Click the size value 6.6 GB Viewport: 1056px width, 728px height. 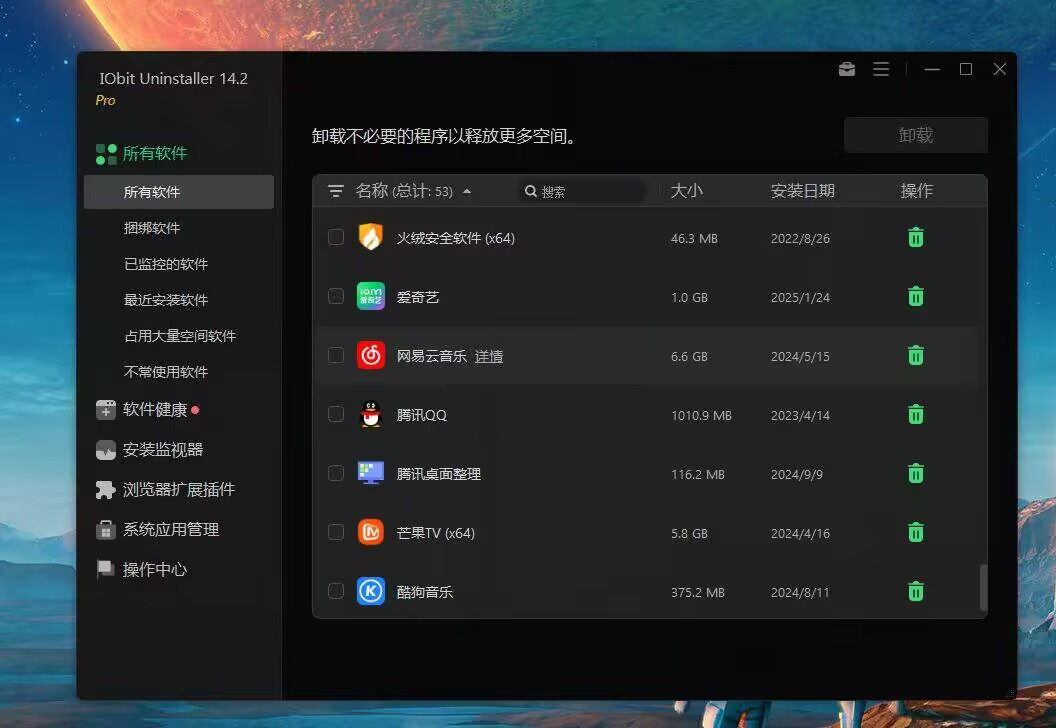(x=689, y=356)
